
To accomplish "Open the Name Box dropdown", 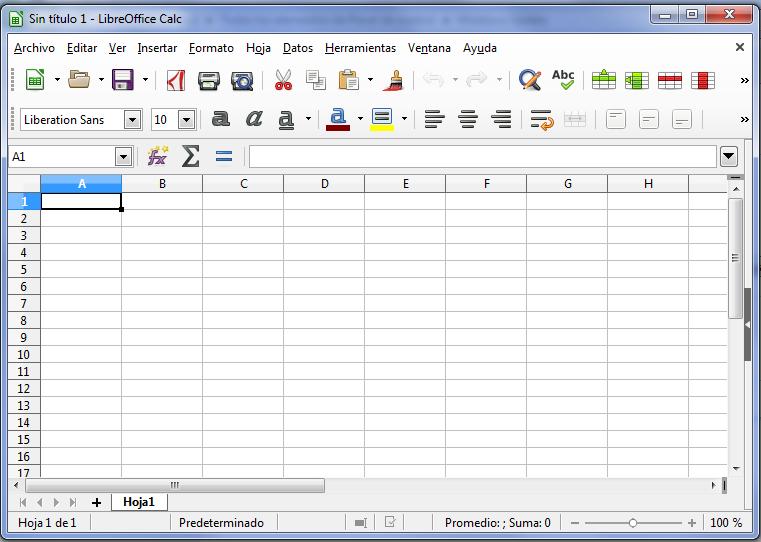I will click(x=124, y=157).
